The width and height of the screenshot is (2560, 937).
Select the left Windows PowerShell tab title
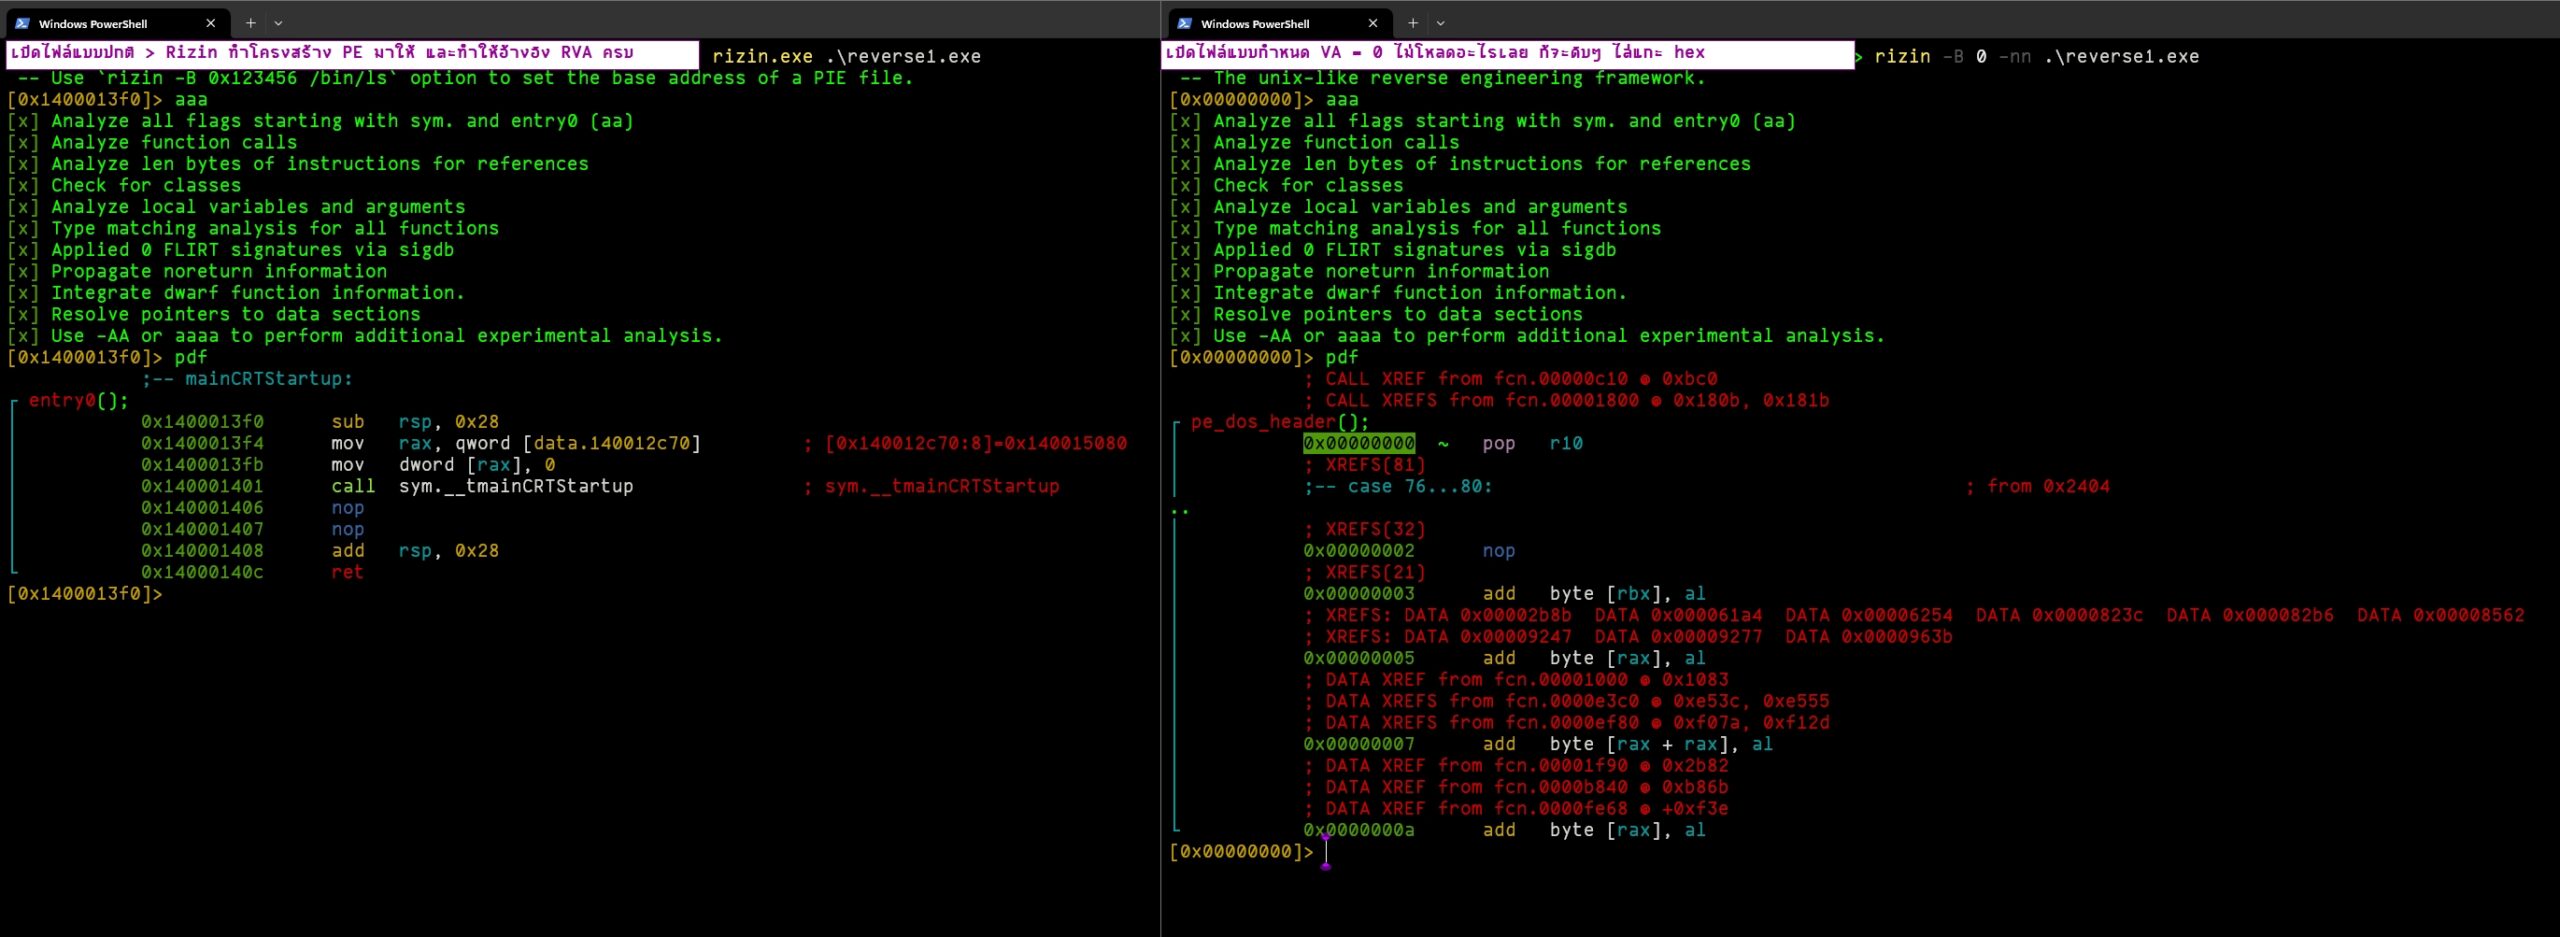pyautogui.click(x=93, y=24)
